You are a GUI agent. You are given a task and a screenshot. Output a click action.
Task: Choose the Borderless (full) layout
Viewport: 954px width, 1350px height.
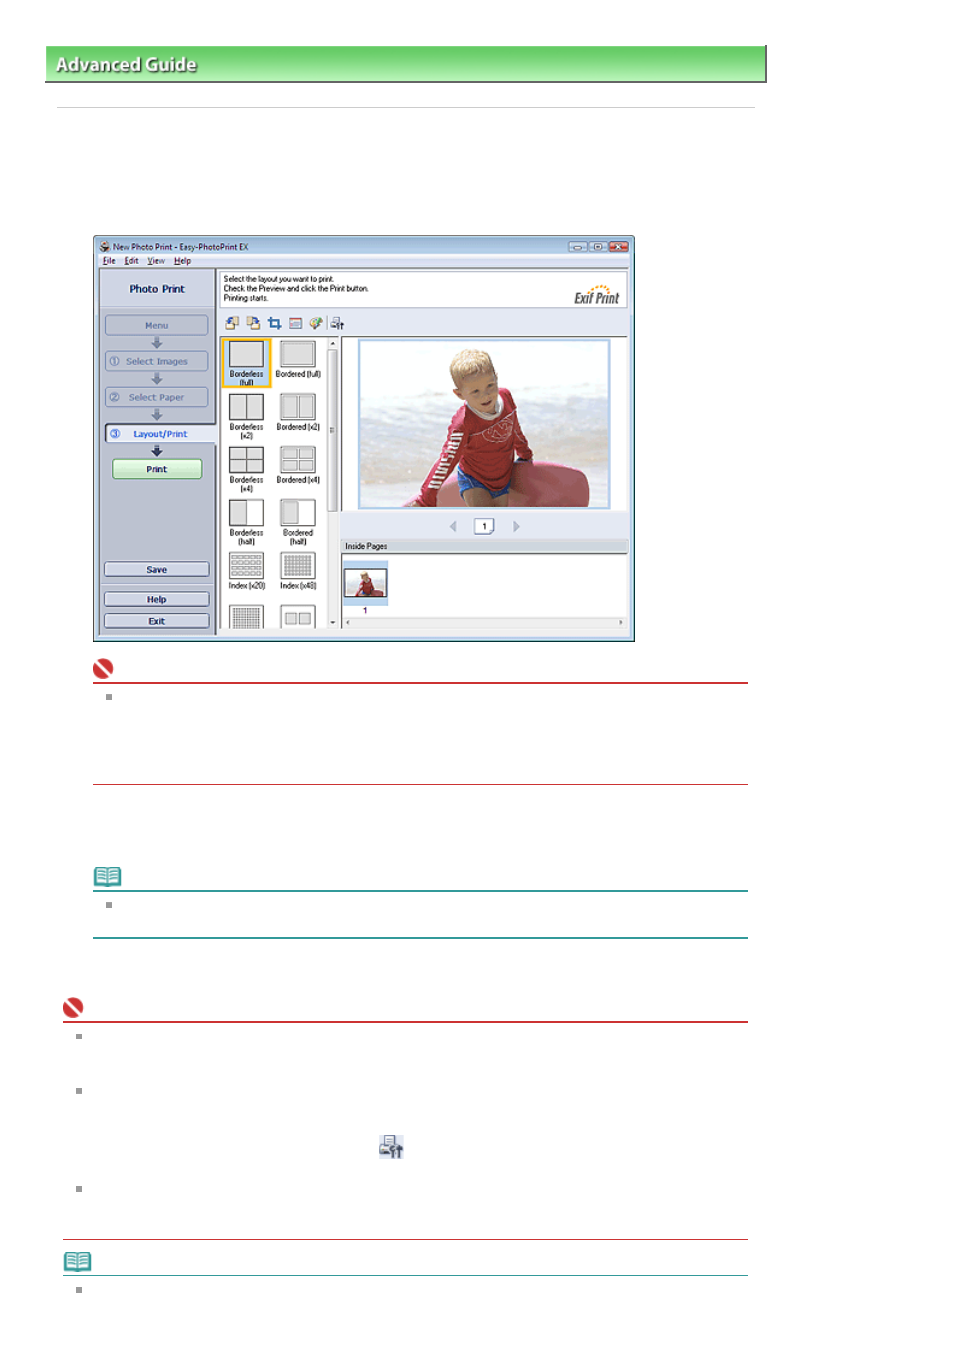click(246, 362)
